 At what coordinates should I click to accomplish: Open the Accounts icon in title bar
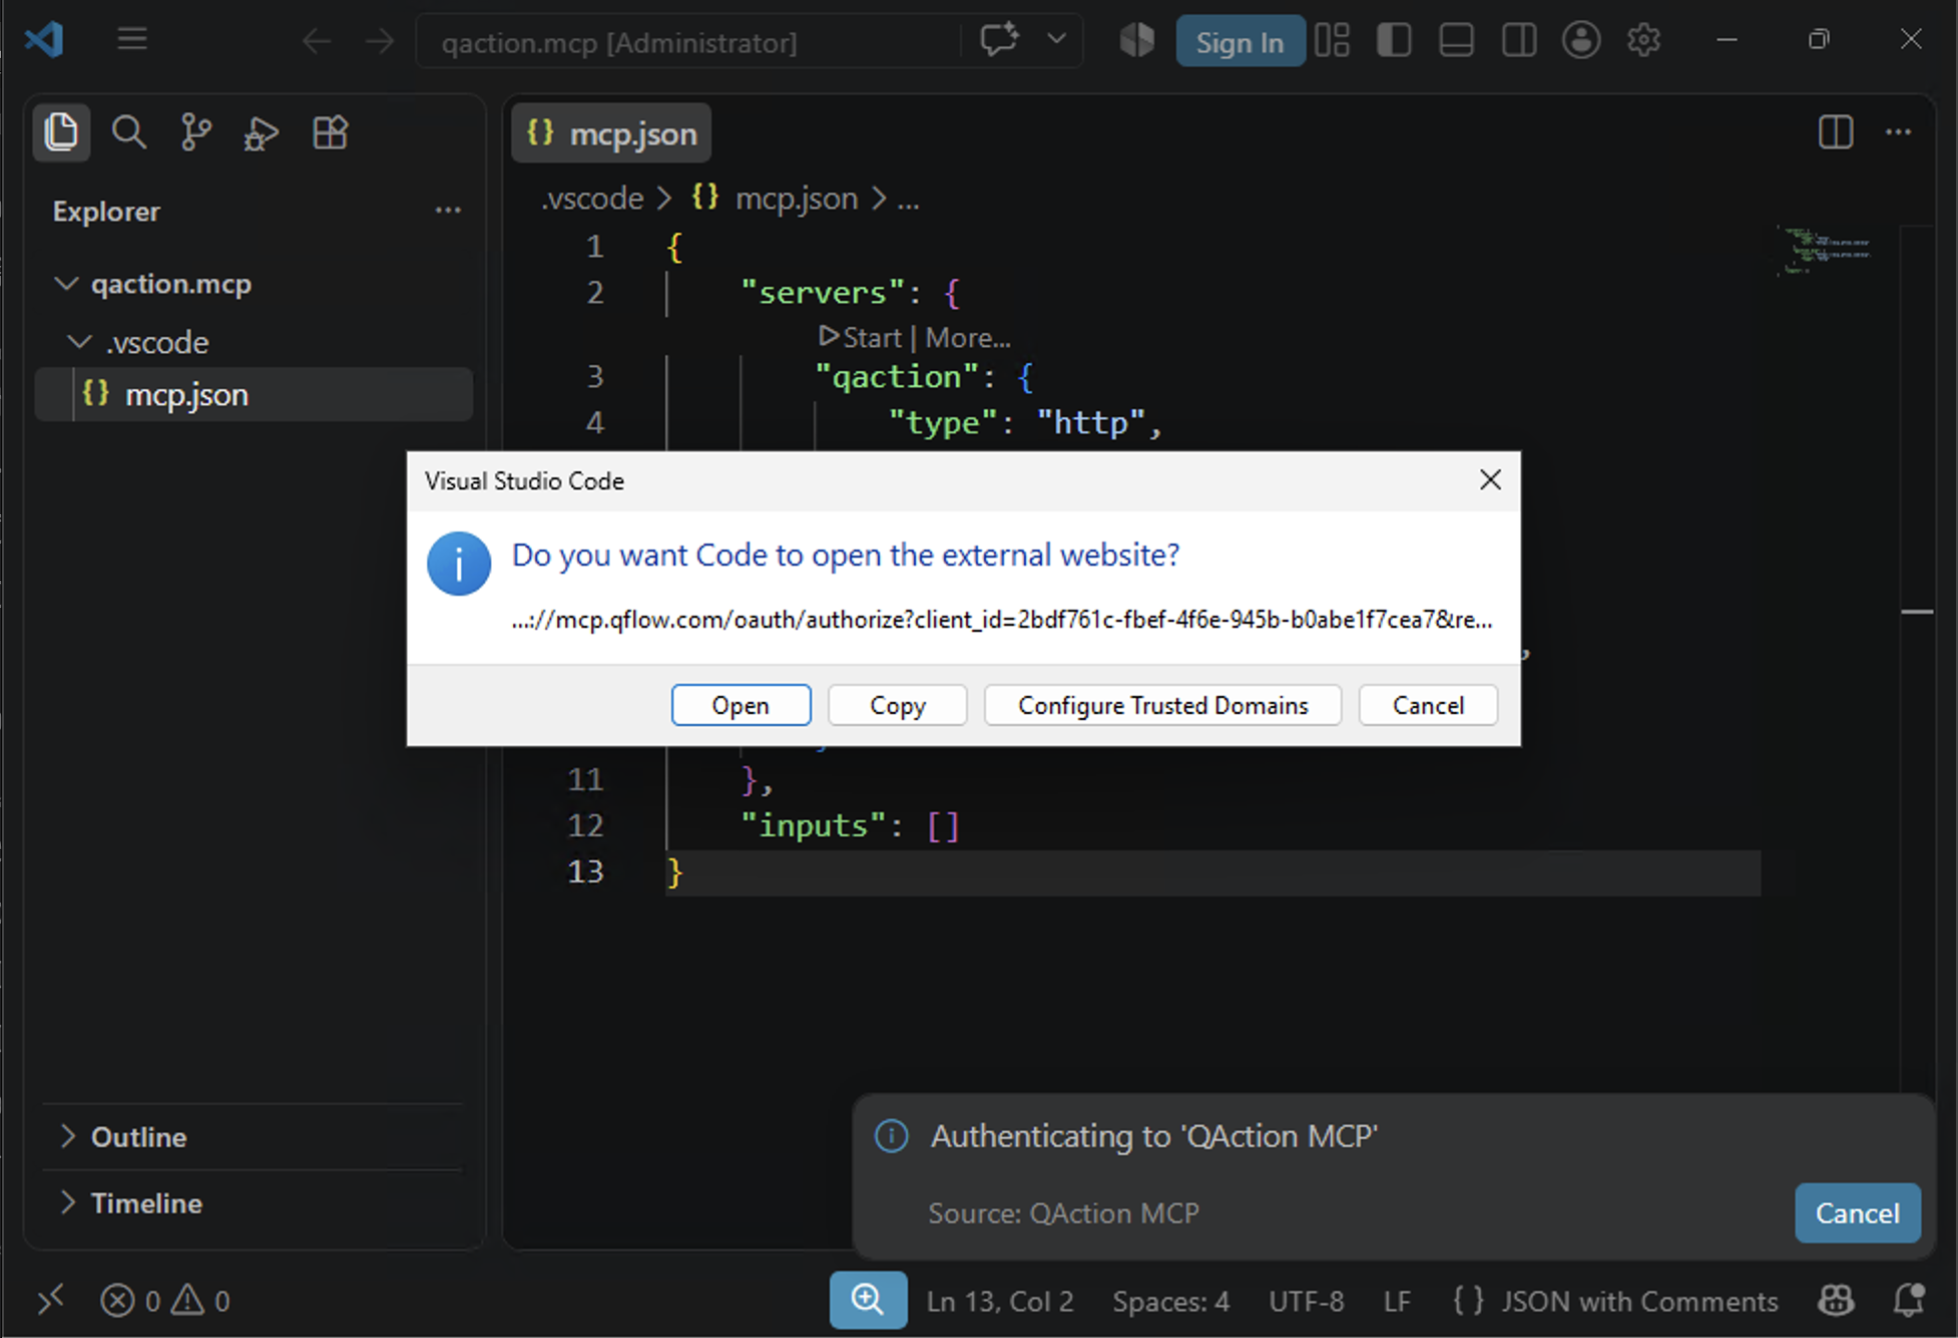(1581, 40)
